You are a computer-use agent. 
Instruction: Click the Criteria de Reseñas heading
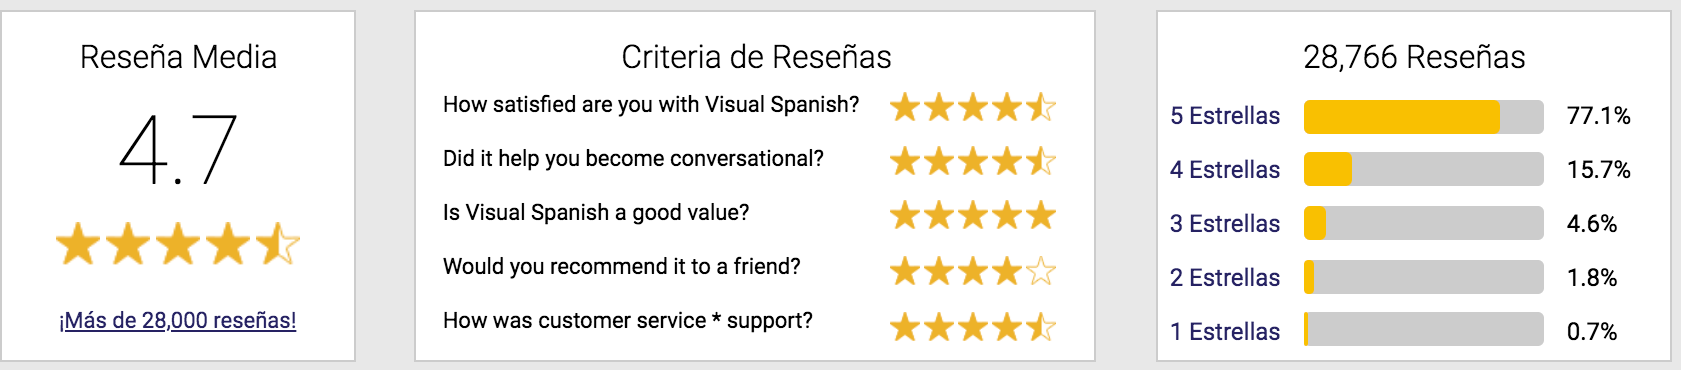756,57
